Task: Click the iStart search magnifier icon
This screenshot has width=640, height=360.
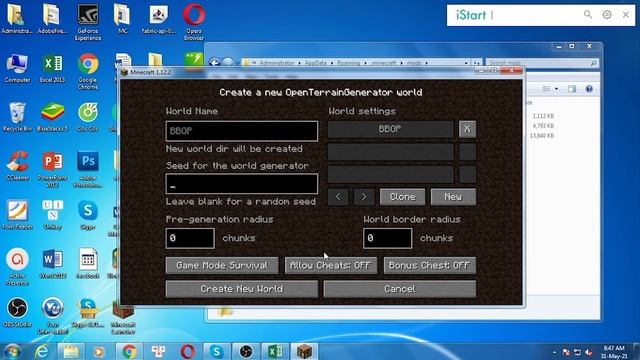Action: tap(588, 15)
